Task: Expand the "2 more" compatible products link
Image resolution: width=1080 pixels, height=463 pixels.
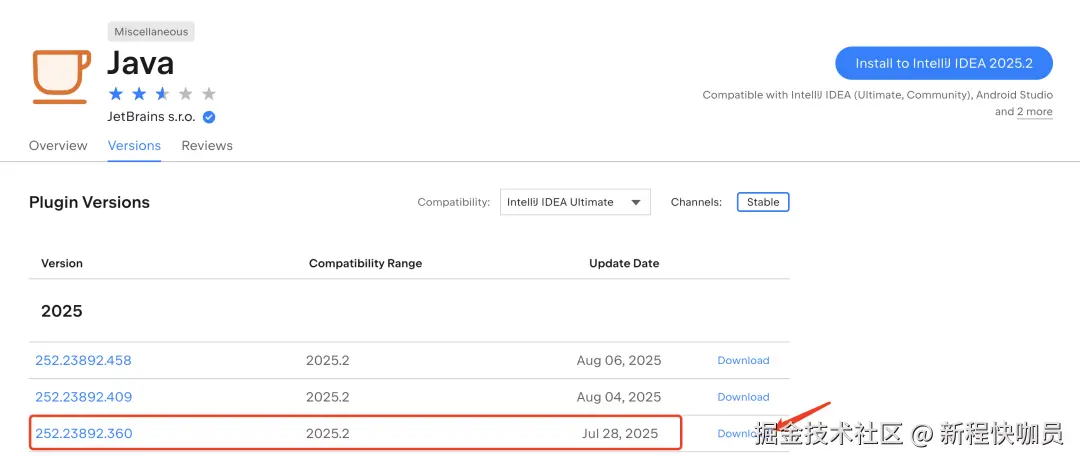Action: click(1035, 112)
